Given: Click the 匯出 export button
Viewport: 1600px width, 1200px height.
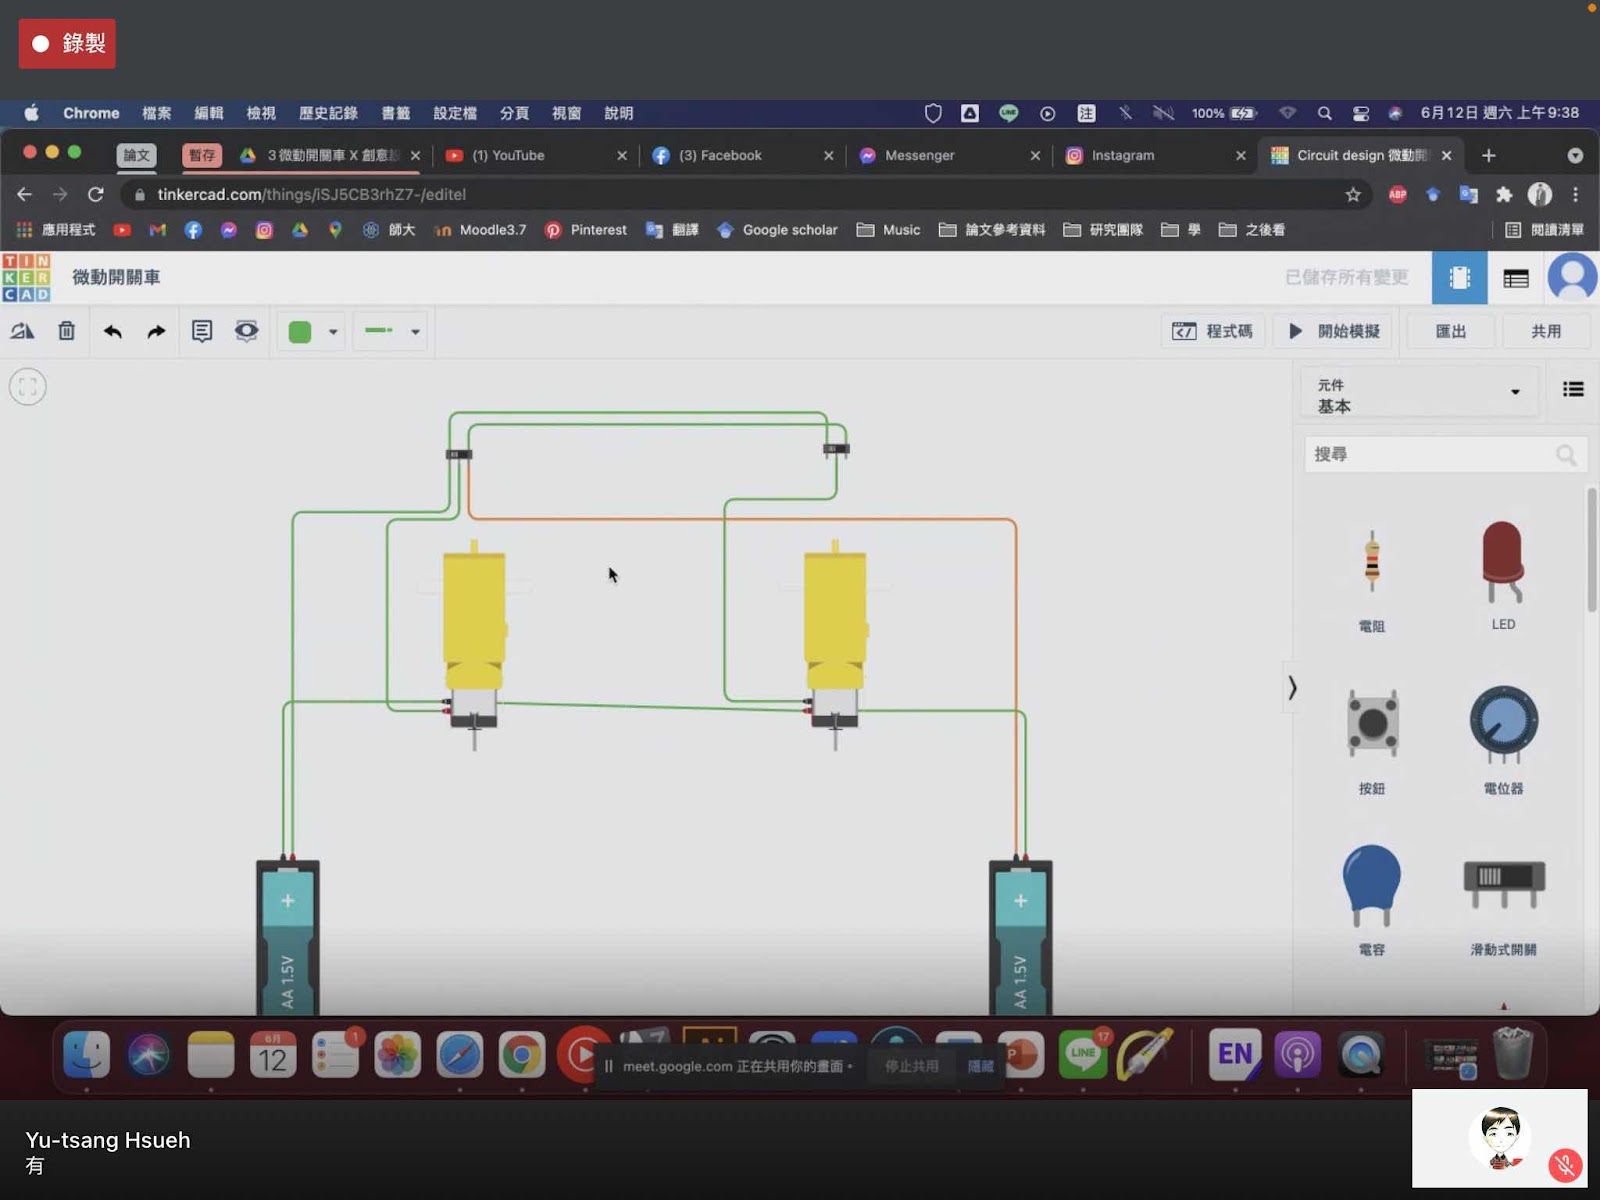Looking at the screenshot, I should 1451,331.
